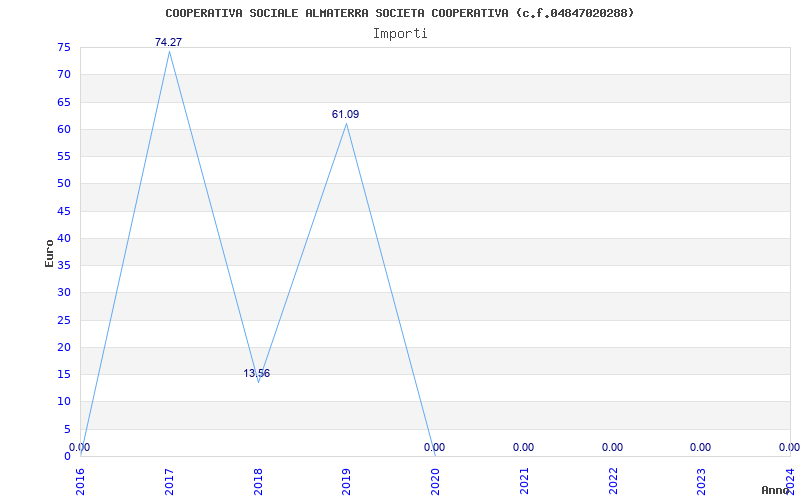Viewport: 800px width, 500px height.
Task: Click the 70 y-axis tick label
Action: pyautogui.click(x=64, y=74)
